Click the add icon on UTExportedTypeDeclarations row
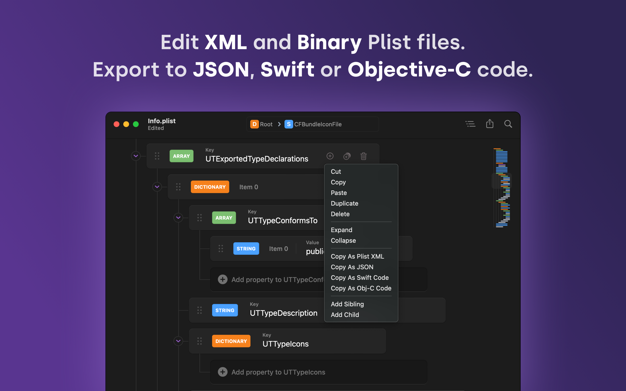Screen dimensions: 626x391 330,156
